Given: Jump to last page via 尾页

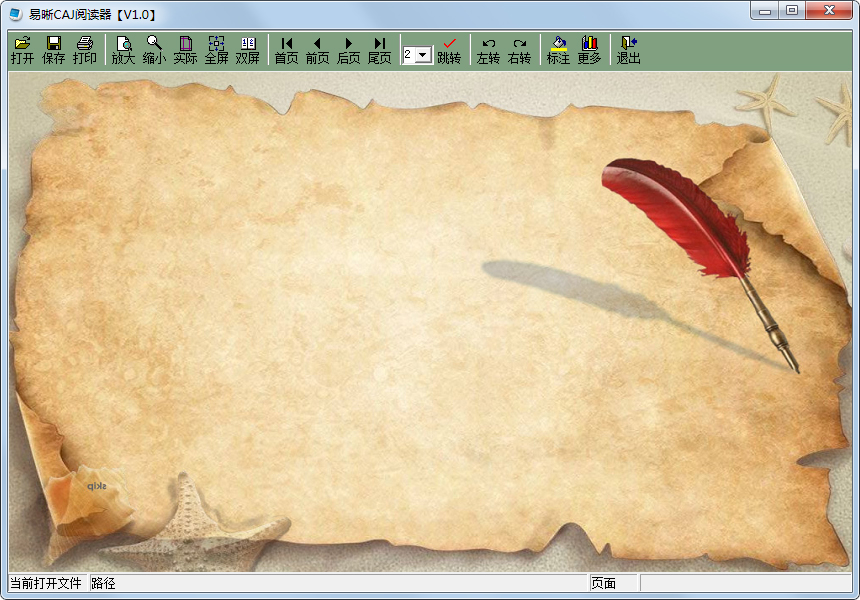Looking at the screenshot, I should point(380,50).
